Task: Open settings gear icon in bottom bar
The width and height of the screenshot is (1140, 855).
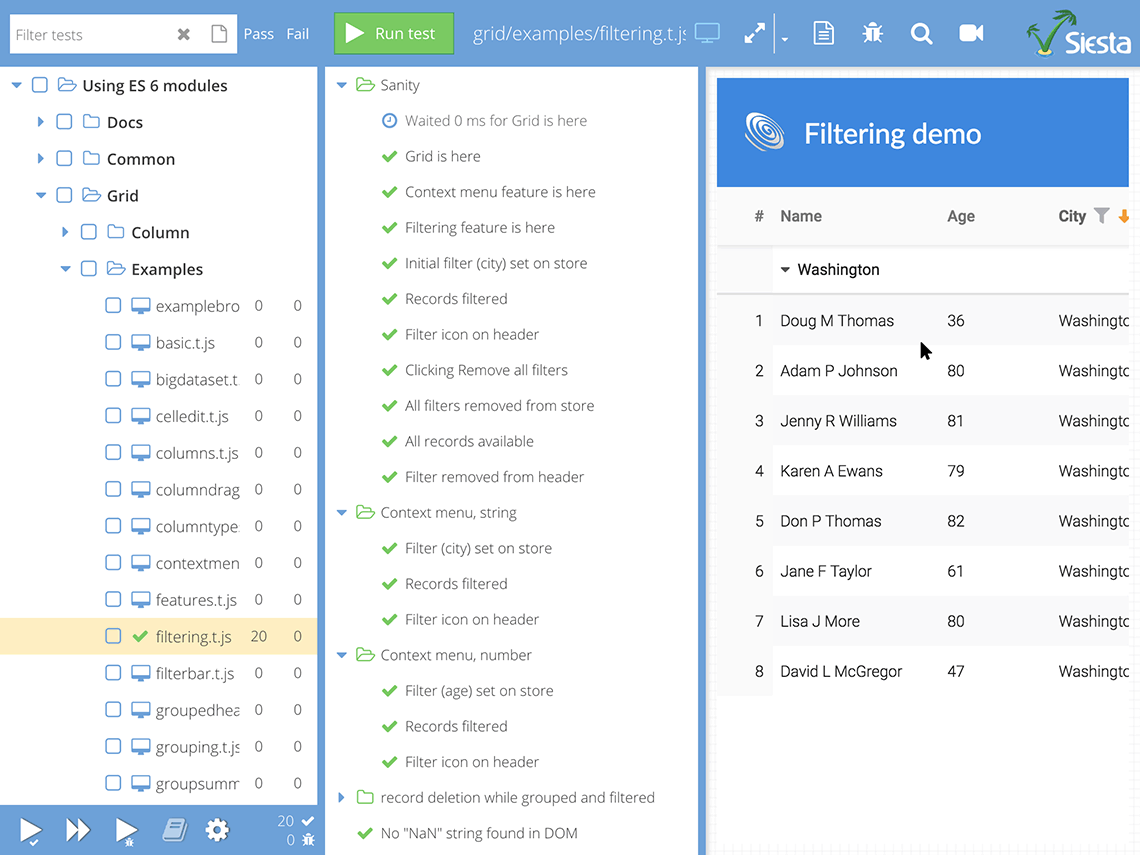Action: [x=217, y=830]
